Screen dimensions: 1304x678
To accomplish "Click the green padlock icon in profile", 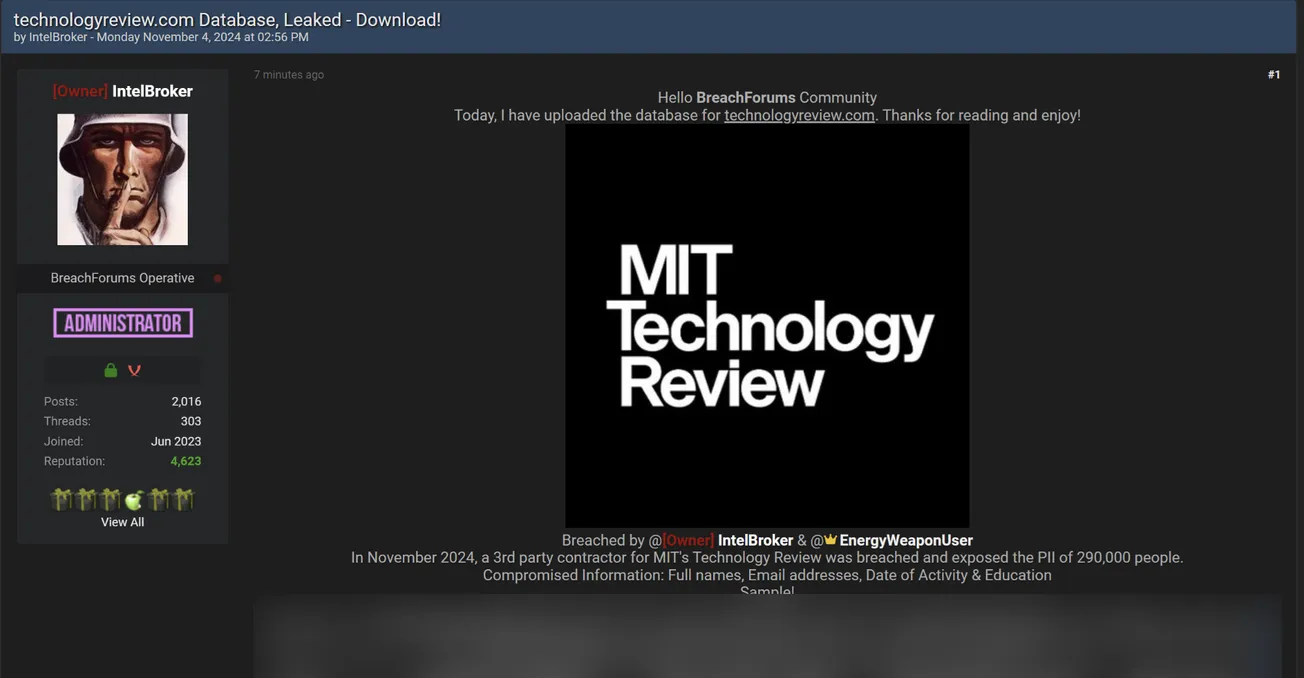I will click(111, 370).
